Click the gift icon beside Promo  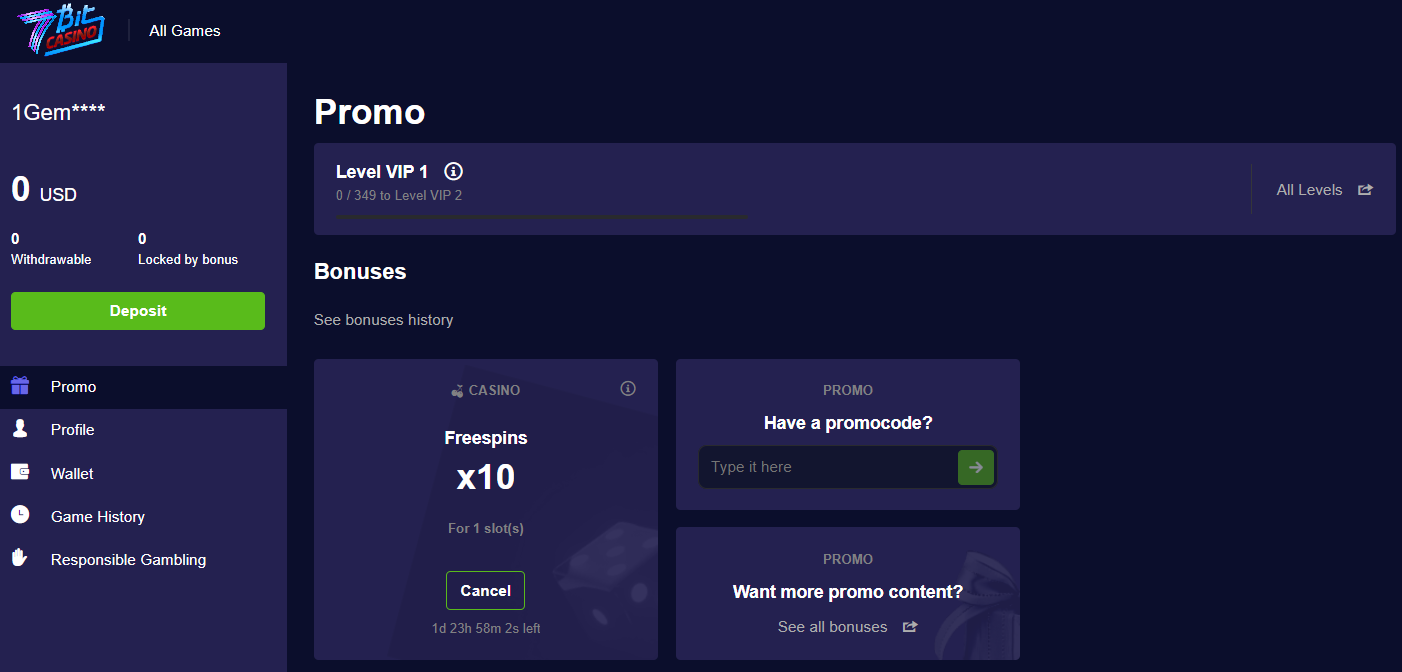(x=20, y=386)
